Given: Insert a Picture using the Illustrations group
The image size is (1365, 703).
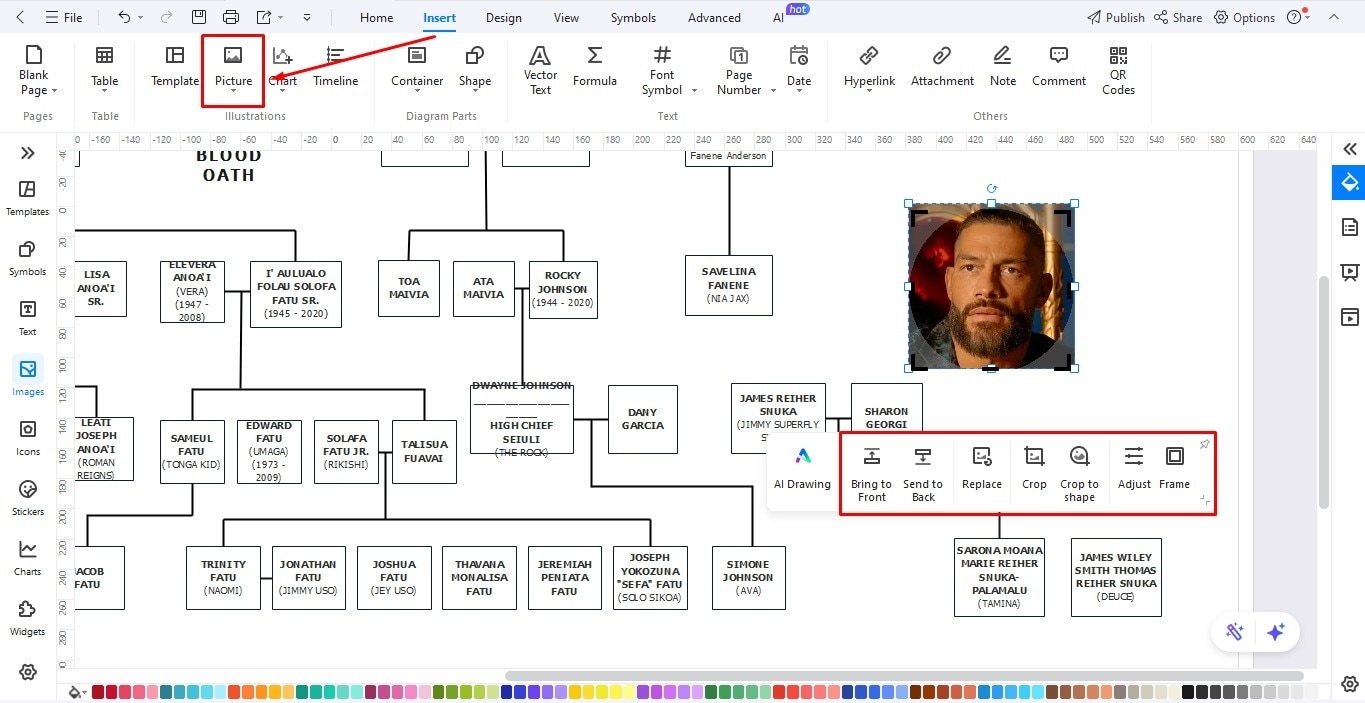Looking at the screenshot, I should (x=232, y=69).
